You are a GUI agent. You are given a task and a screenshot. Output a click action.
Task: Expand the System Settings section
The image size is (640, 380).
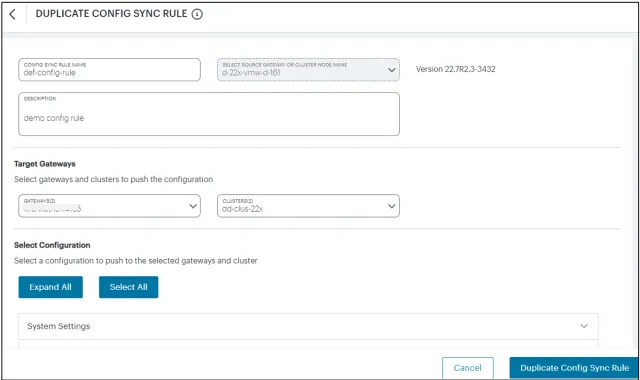tap(308, 326)
